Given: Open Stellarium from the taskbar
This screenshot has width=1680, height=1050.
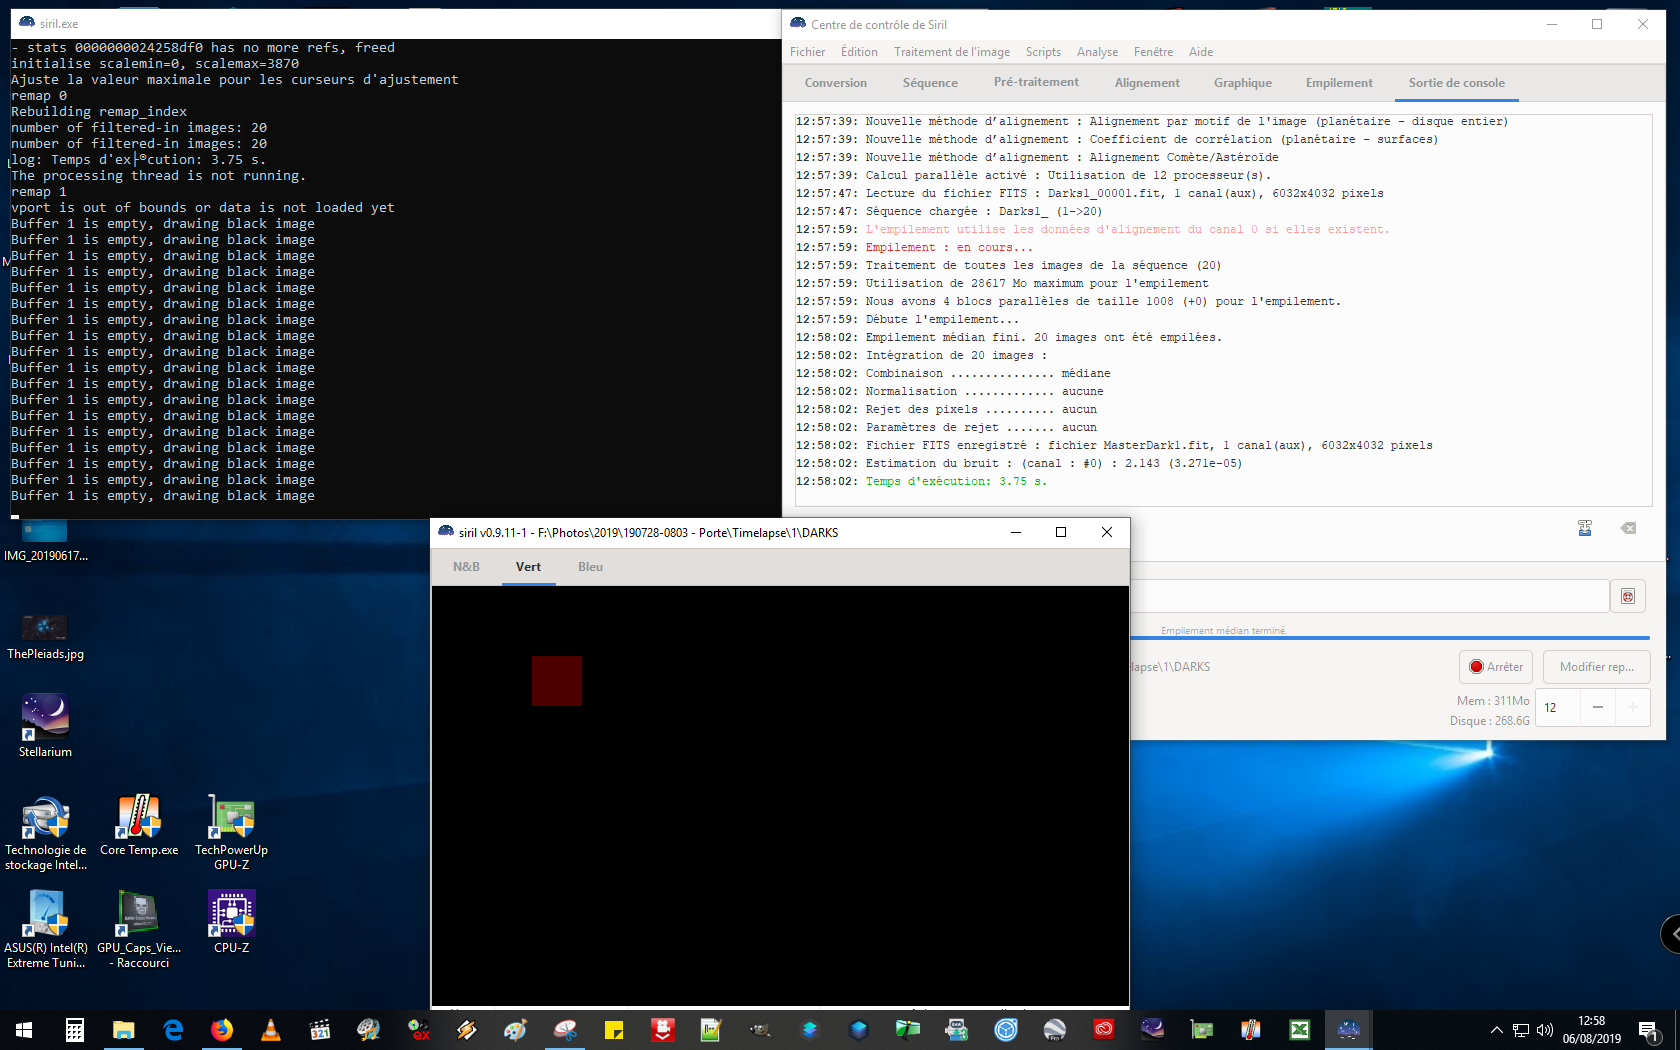Looking at the screenshot, I should [1152, 1030].
